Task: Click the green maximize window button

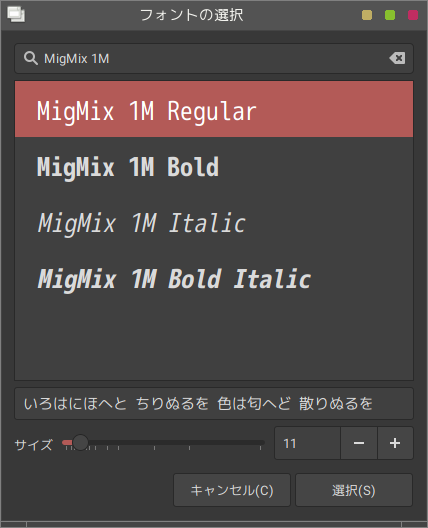Action: (390, 15)
